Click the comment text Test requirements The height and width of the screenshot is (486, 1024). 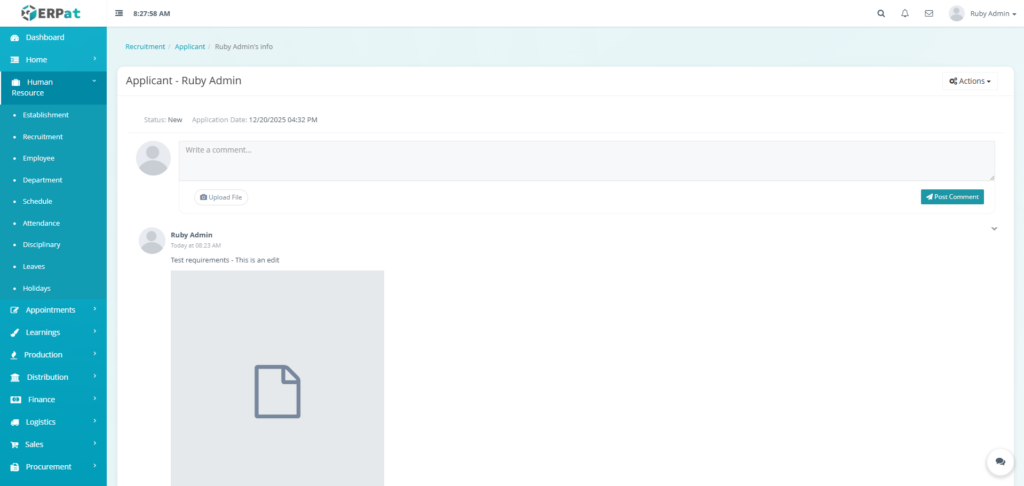[225, 261]
